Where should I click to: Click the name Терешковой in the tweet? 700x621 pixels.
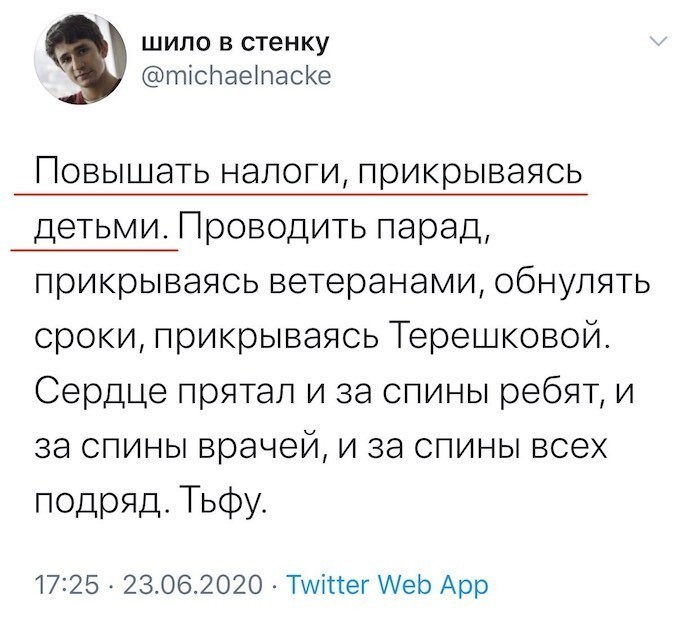click(x=494, y=338)
